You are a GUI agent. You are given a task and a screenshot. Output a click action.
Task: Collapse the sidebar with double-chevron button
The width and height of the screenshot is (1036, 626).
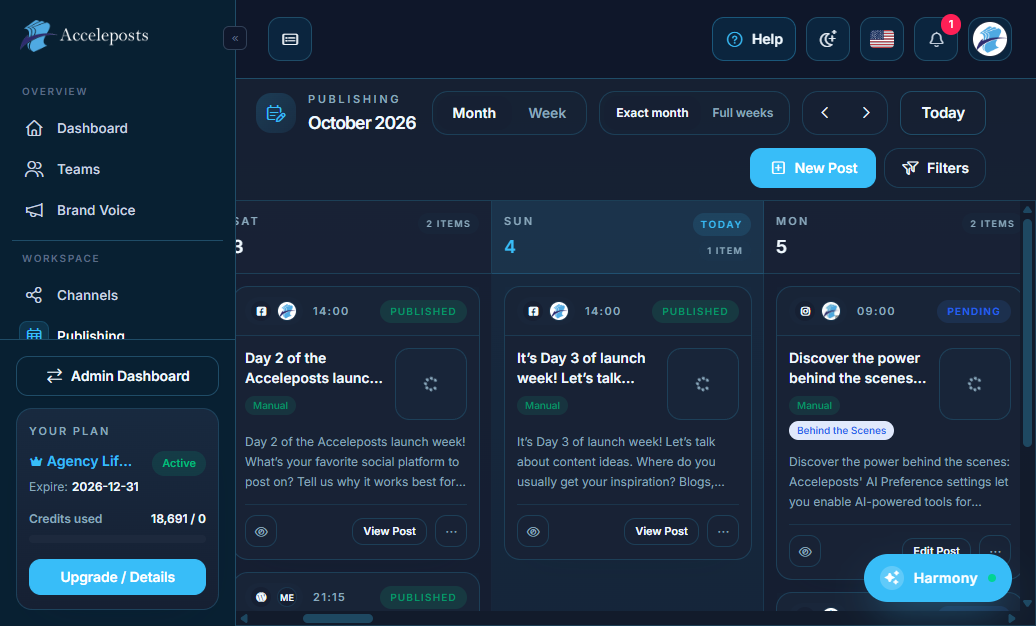235,38
